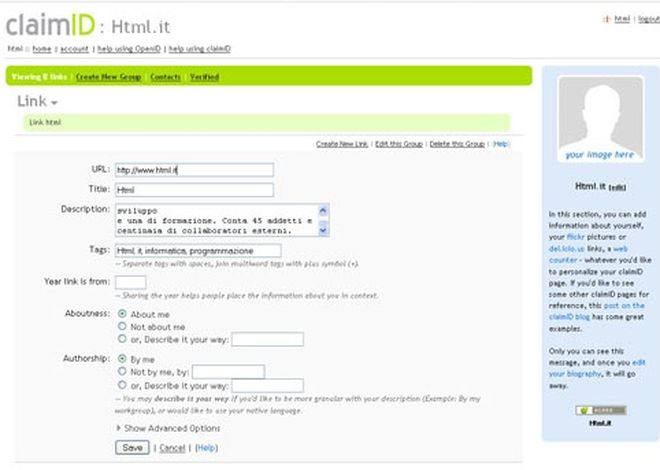Click inside the Description text area

click(216, 220)
